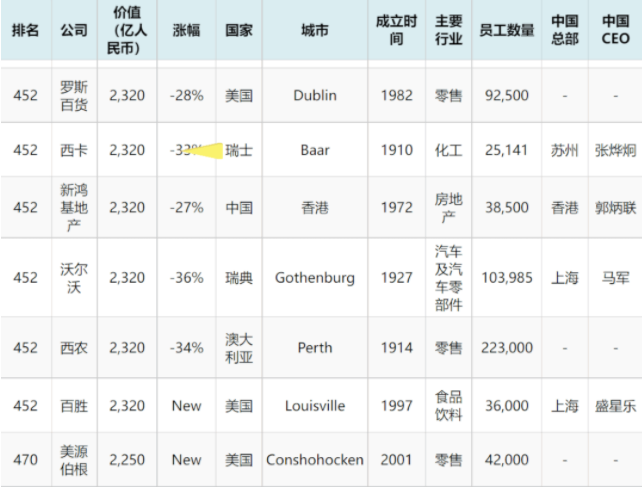Select the company cell 沃尔沃
This screenshot has width=642, height=489.
click(74, 278)
